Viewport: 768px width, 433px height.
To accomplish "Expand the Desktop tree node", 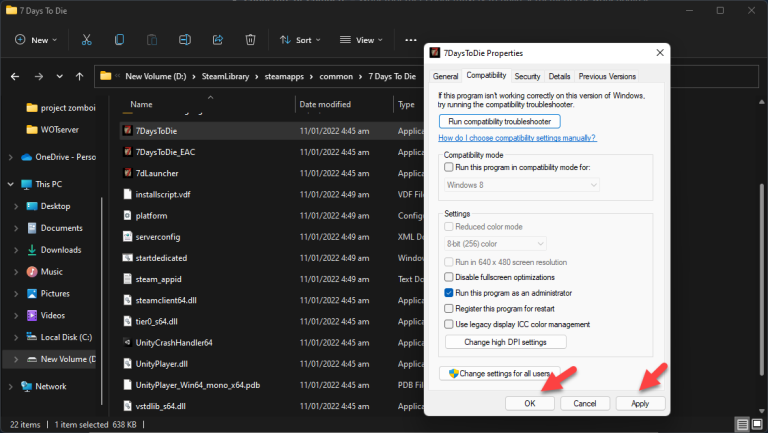I will [x=16, y=206].
